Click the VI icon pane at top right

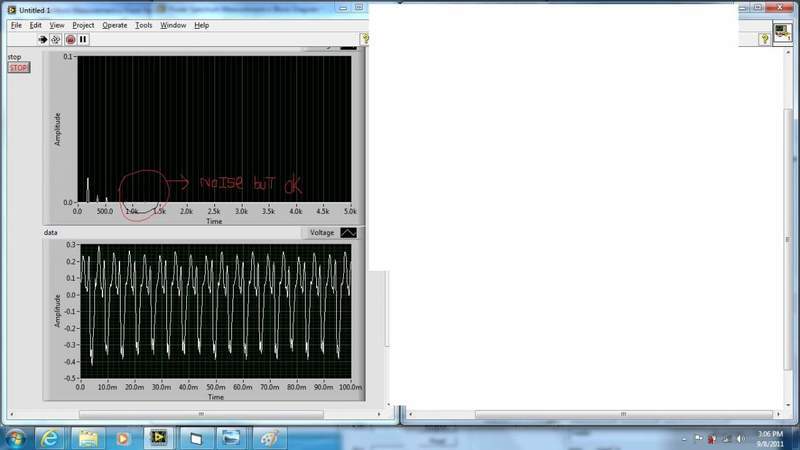(783, 35)
